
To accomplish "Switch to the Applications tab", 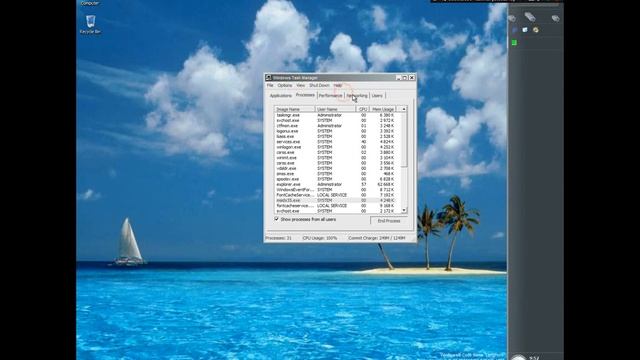I will 280,96.
